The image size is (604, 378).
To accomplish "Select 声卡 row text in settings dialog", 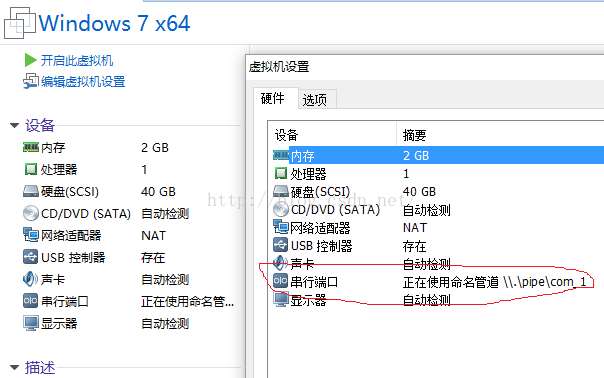I will (302, 264).
